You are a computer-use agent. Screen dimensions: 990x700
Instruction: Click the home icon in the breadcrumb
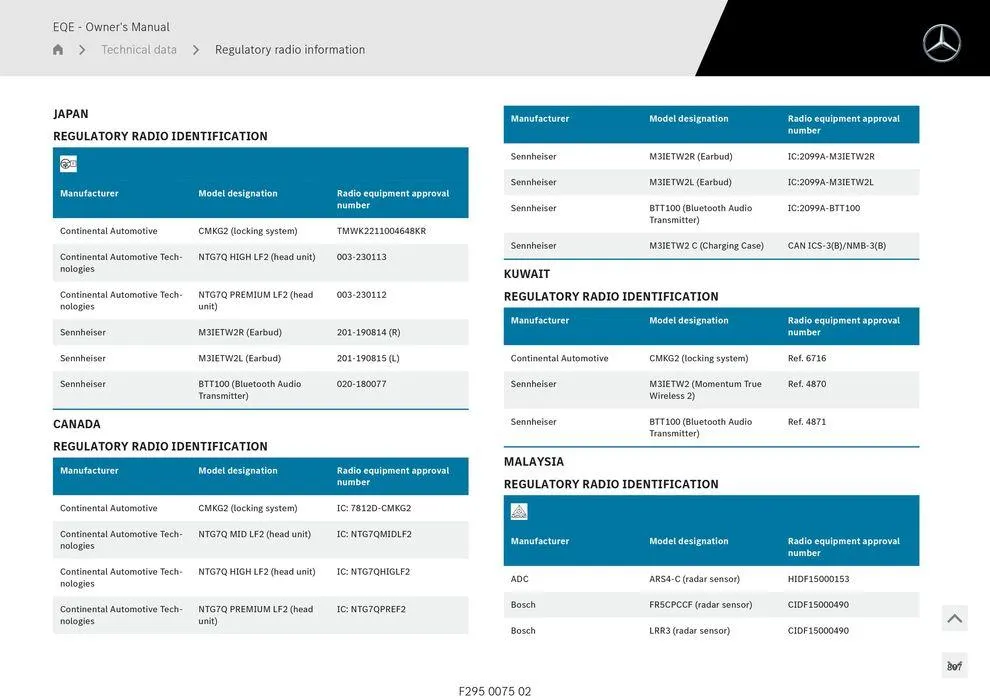(x=56, y=48)
